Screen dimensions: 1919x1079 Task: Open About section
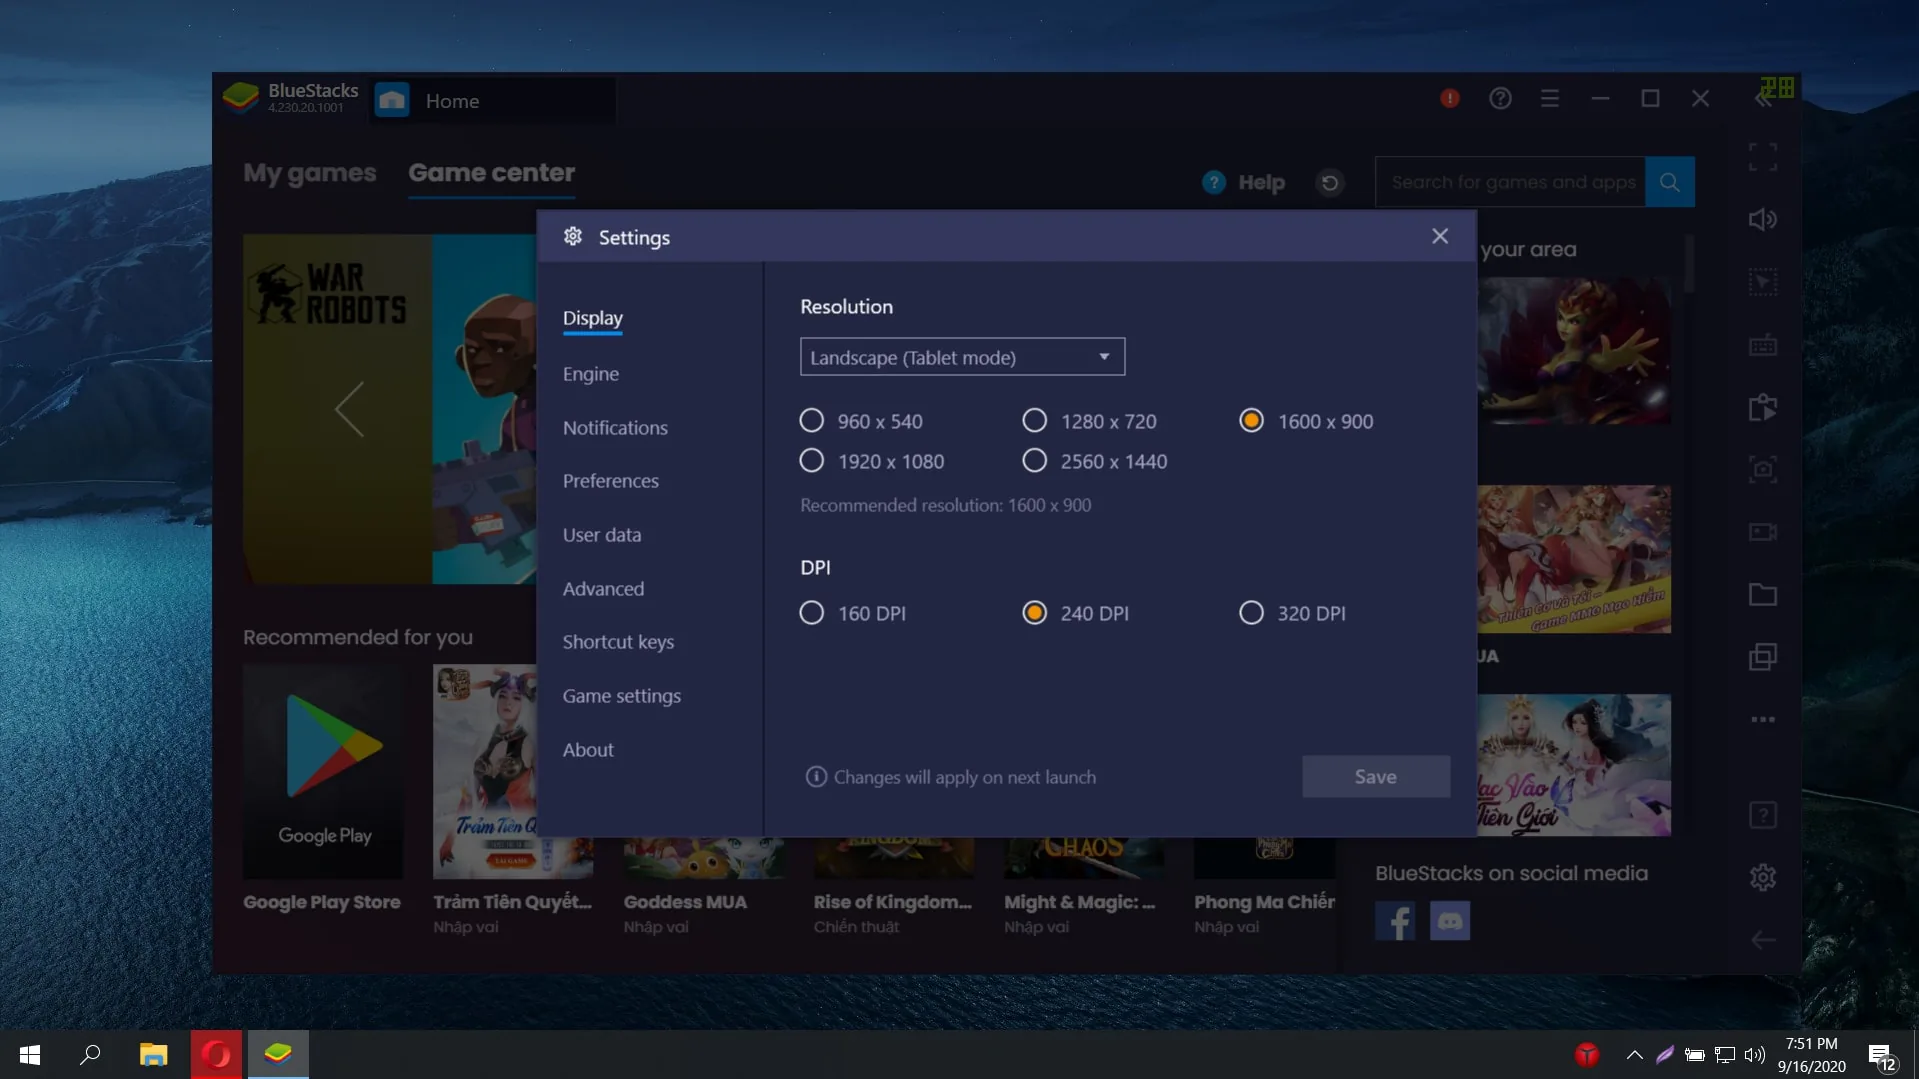coord(588,750)
